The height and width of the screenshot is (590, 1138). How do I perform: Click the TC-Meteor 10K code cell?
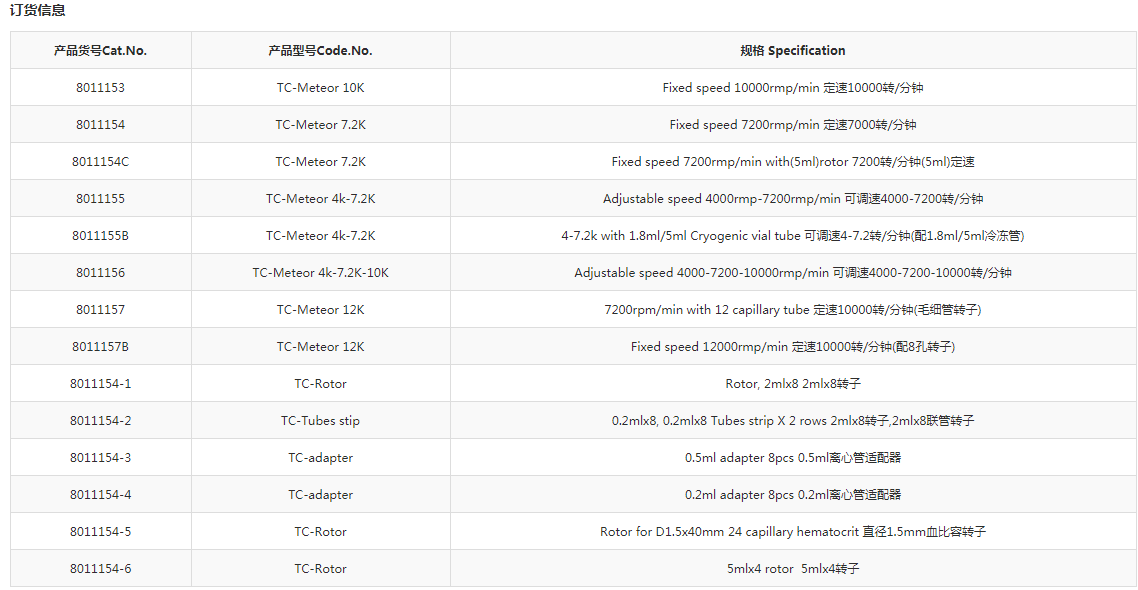(x=321, y=87)
